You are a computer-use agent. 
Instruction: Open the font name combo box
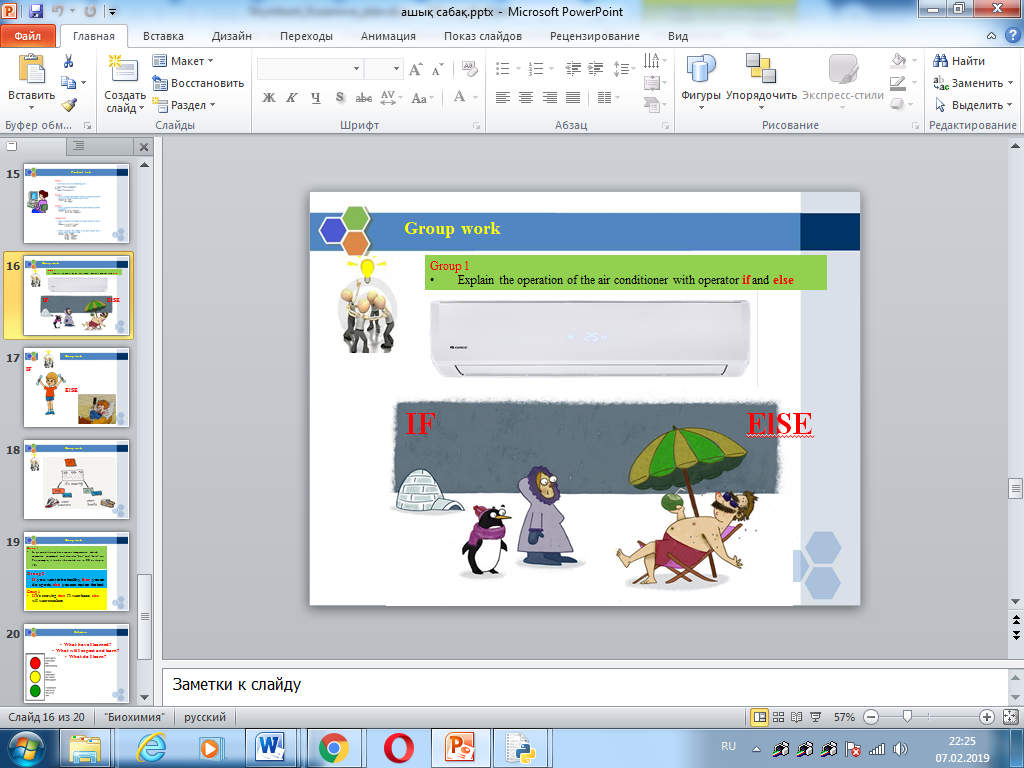pyautogui.click(x=310, y=68)
